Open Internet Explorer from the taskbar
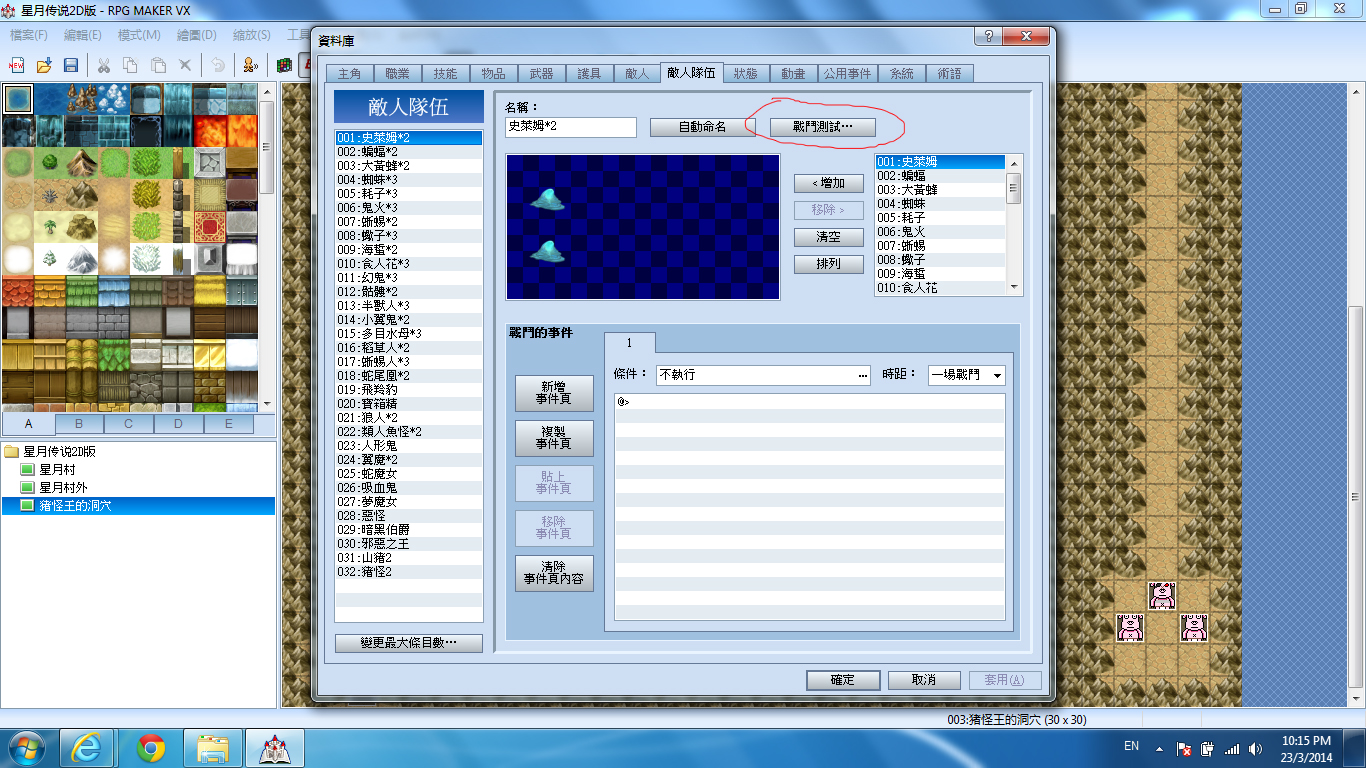The height and width of the screenshot is (768, 1366). pos(89,747)
